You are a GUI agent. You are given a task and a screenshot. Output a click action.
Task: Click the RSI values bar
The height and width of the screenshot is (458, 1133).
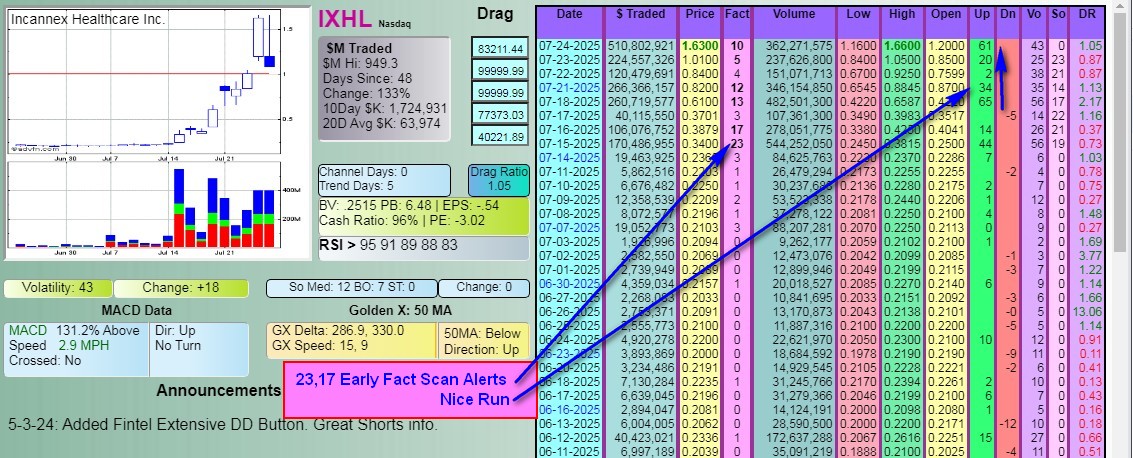[422, 245]
